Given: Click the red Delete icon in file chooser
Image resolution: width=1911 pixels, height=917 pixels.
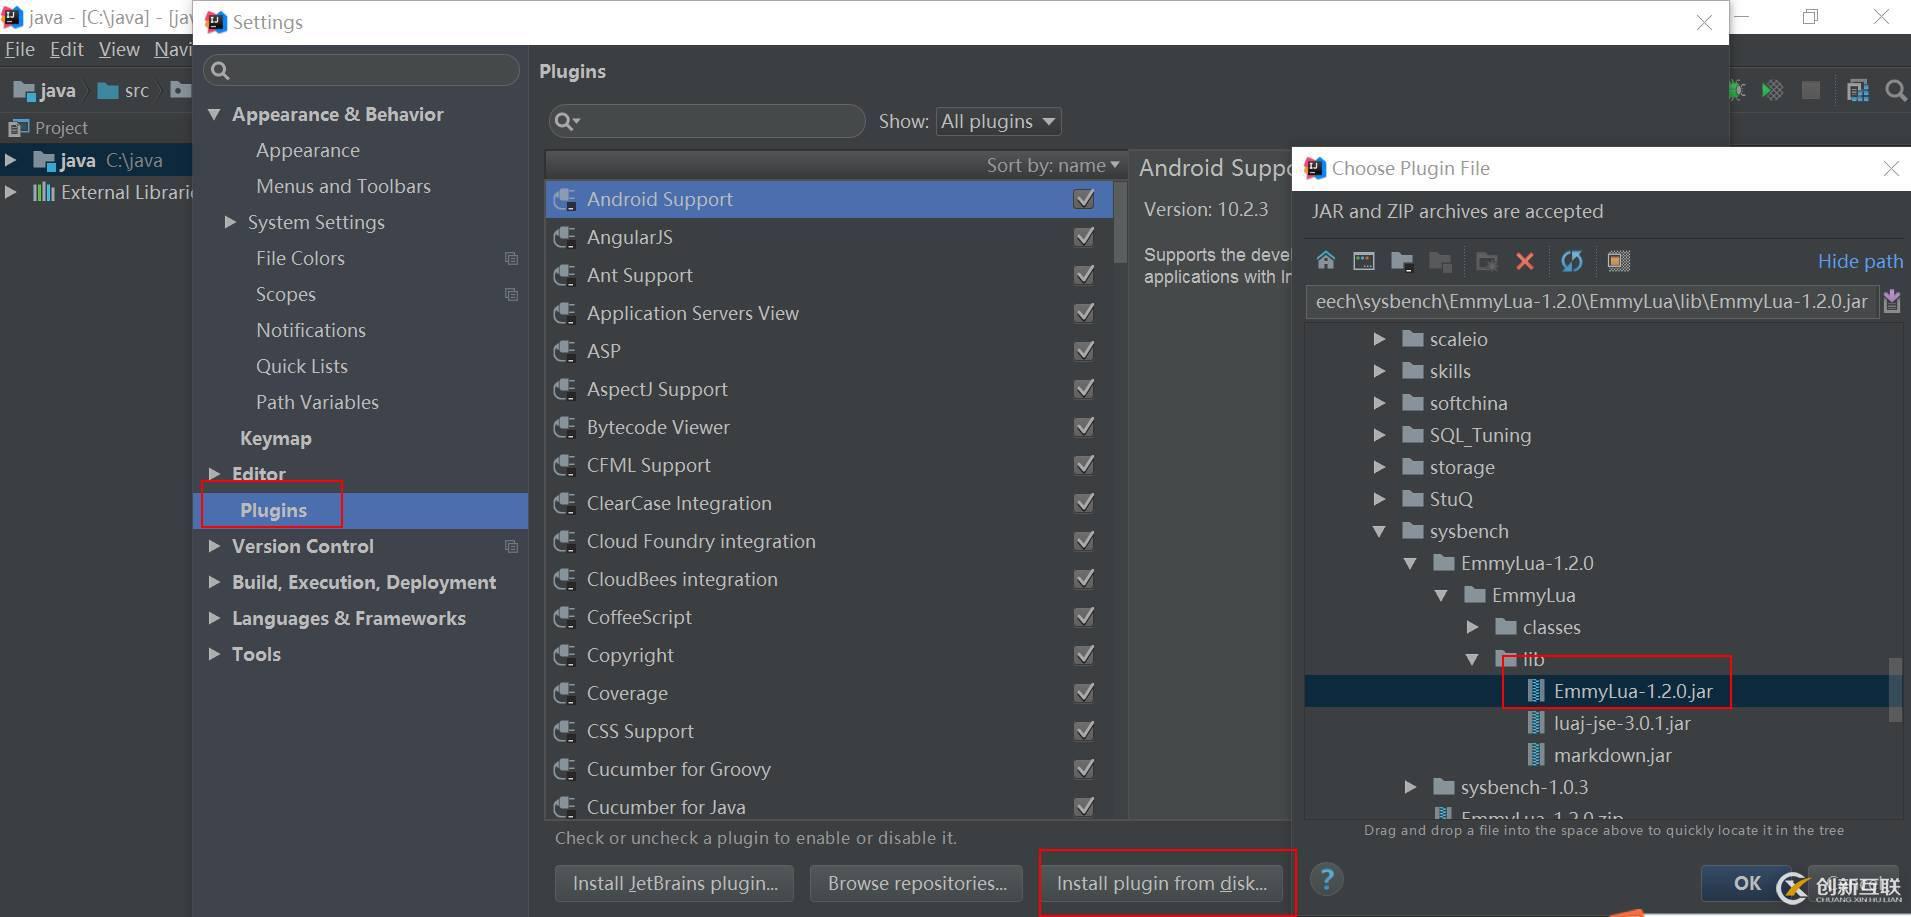Looking at the screenshot, I should coord(1524,261).
